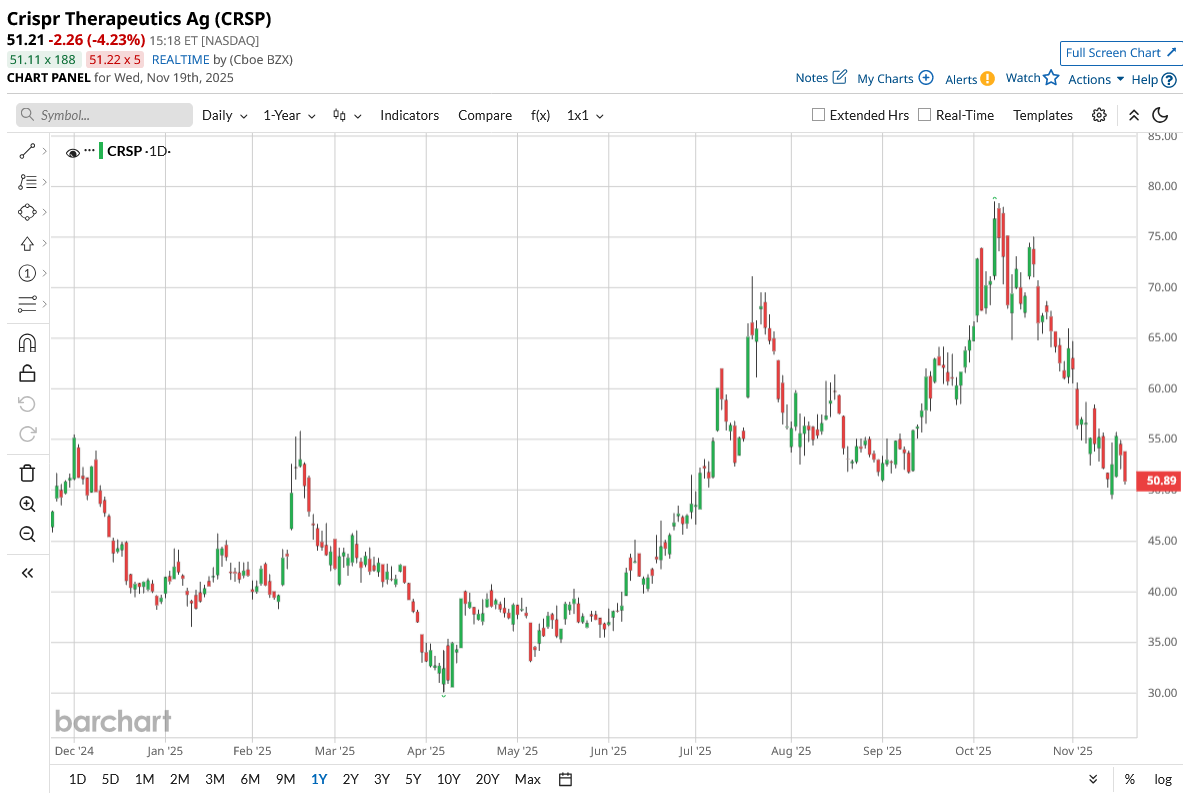Select the 10Y range tab
Viewport: 1183px width, 793px height.
448,779
